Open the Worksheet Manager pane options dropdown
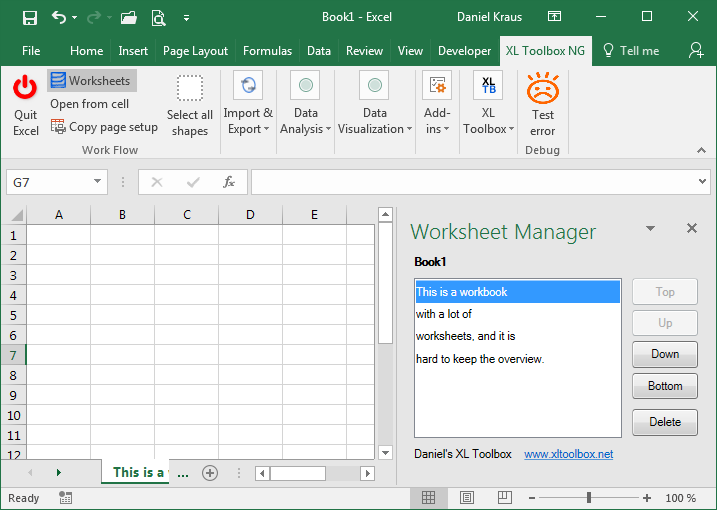Screen dimensions: 717x510 (650, 228)
